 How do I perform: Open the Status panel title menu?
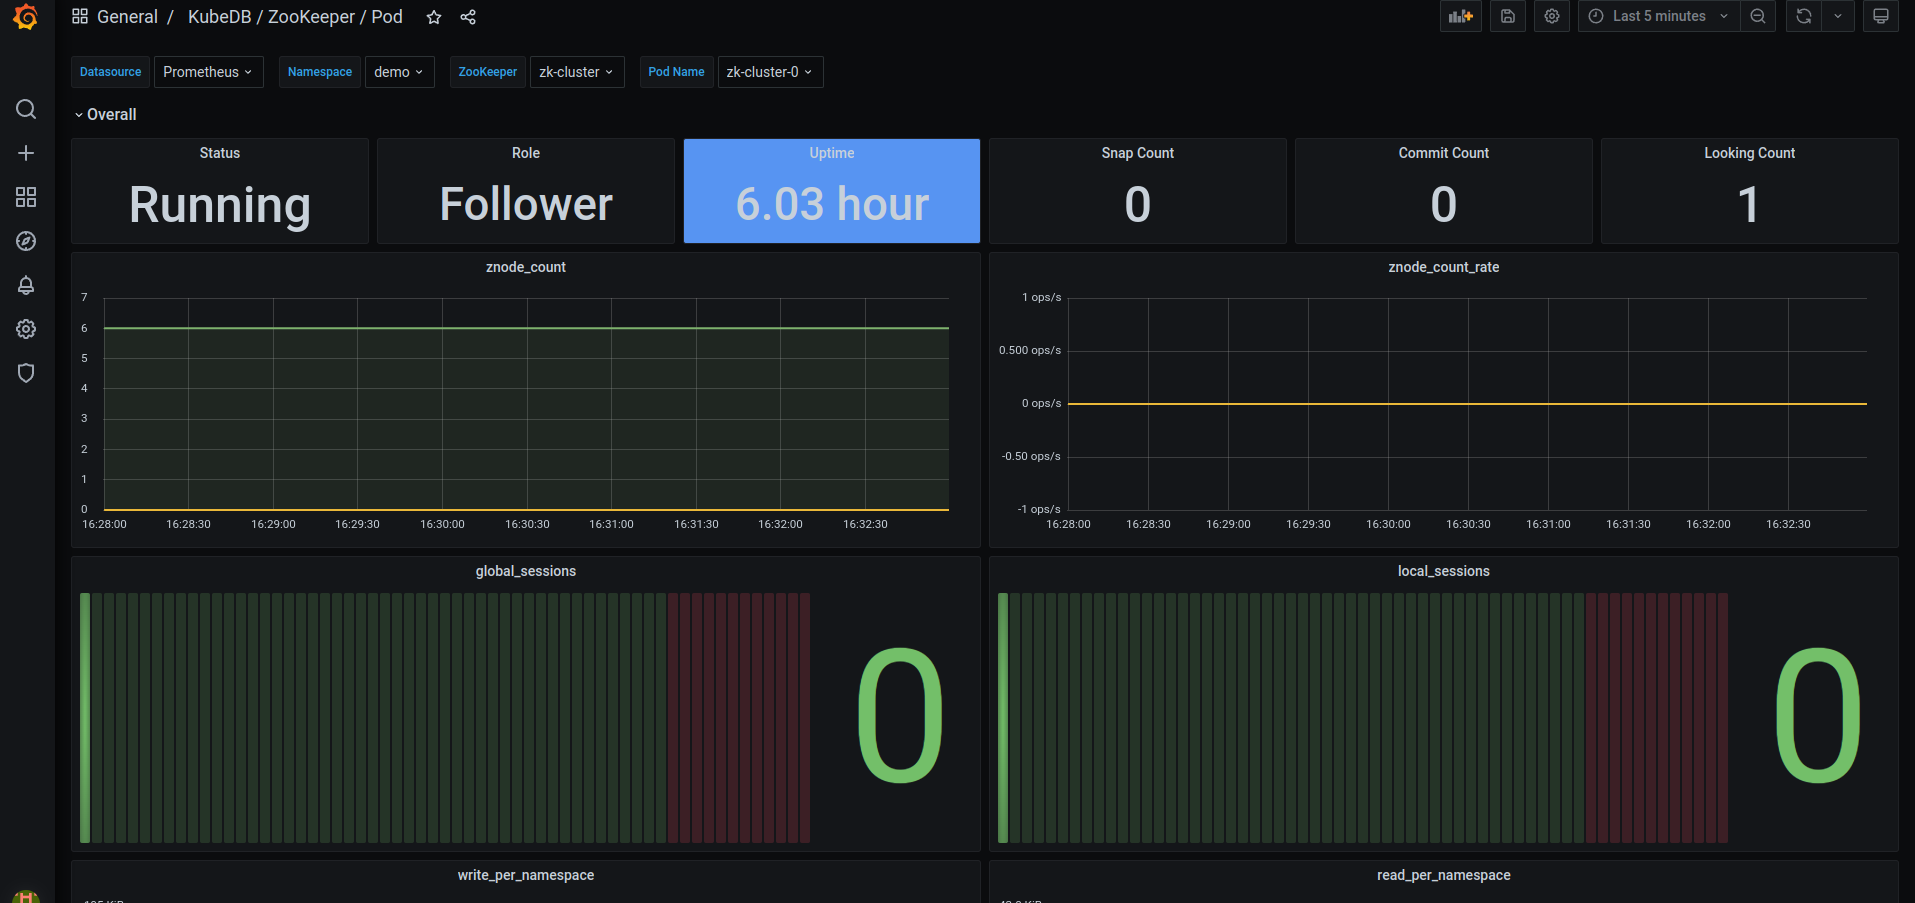[x=220, y=153]
